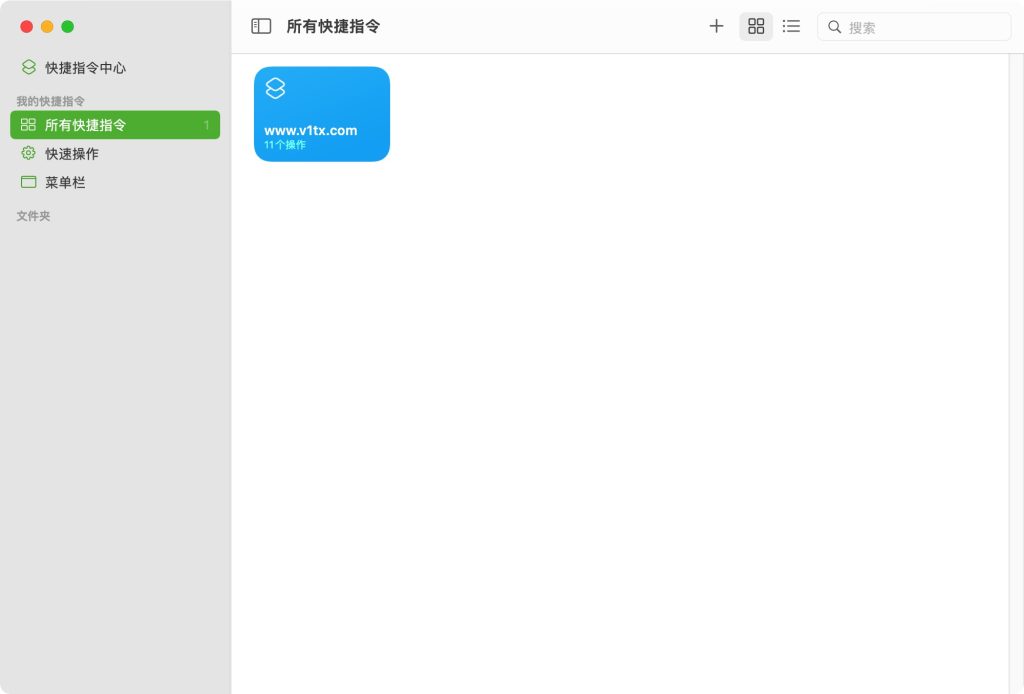Open 快捷指令中心 from the sidebar
Image resolution: width=1024 pixels, height=694 pixels.
tap(85, 68)
